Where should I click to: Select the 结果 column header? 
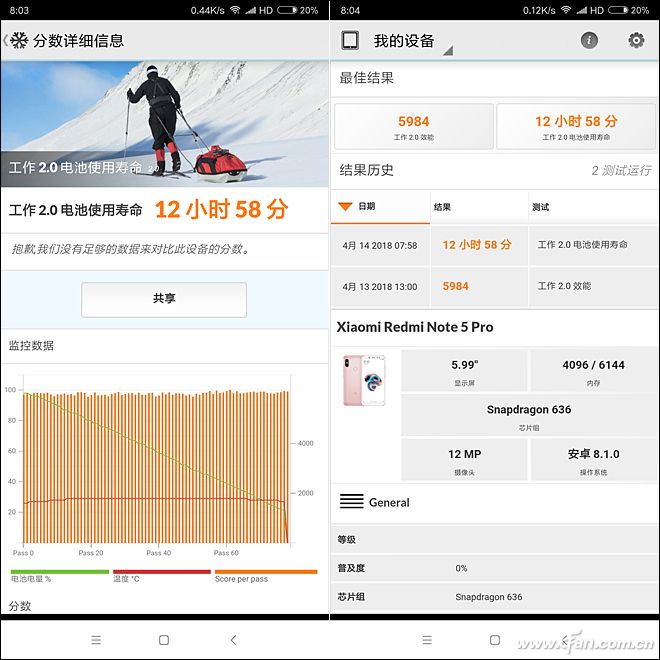pos(479,207)
